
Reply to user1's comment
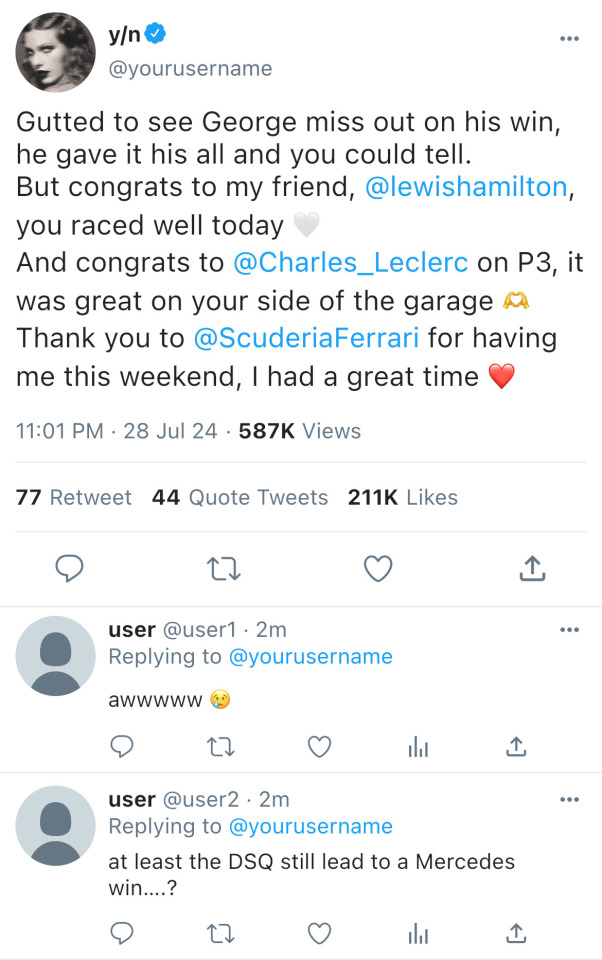[x=122, y=746]
